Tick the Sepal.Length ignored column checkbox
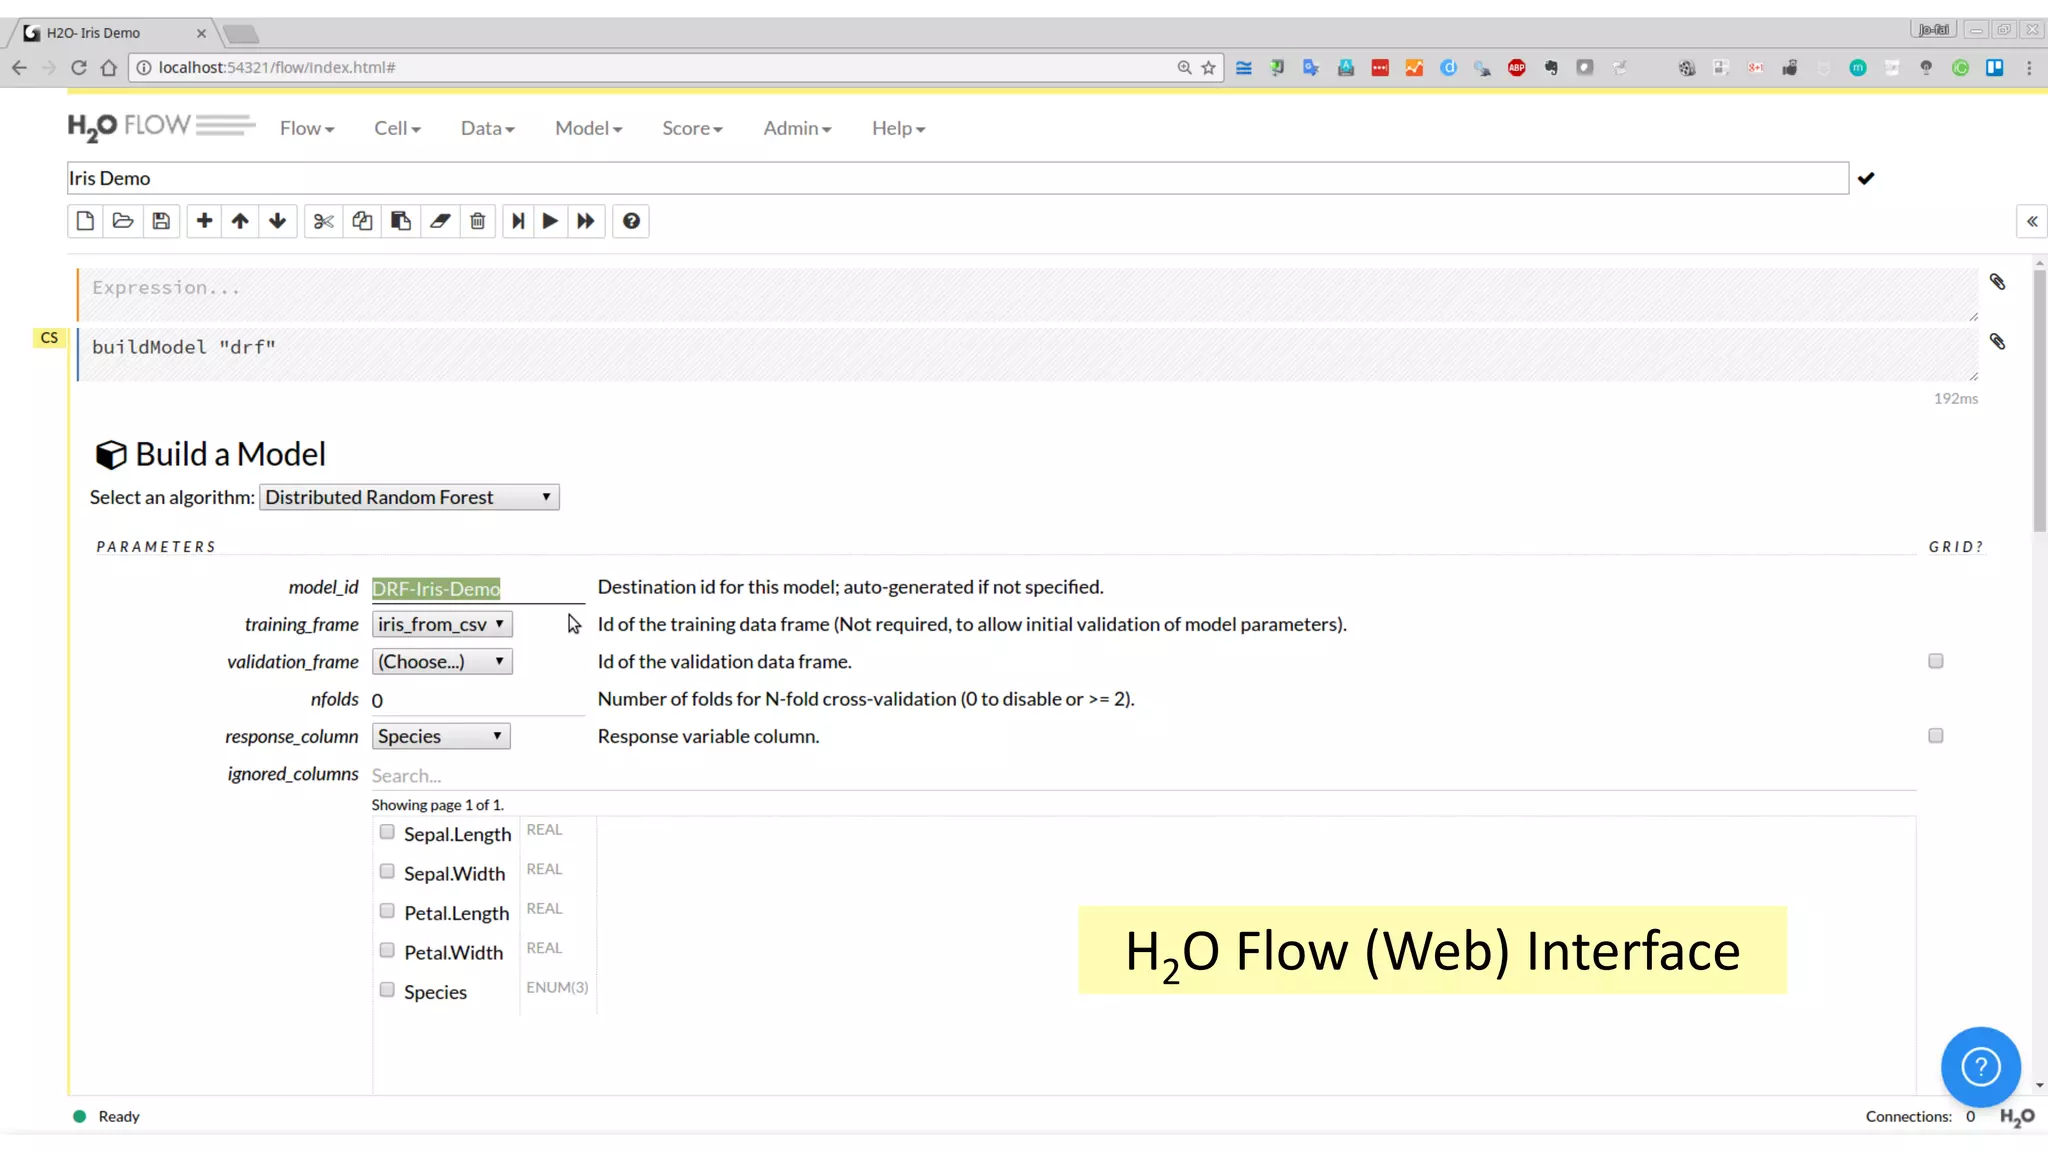 tap(387, 832)
